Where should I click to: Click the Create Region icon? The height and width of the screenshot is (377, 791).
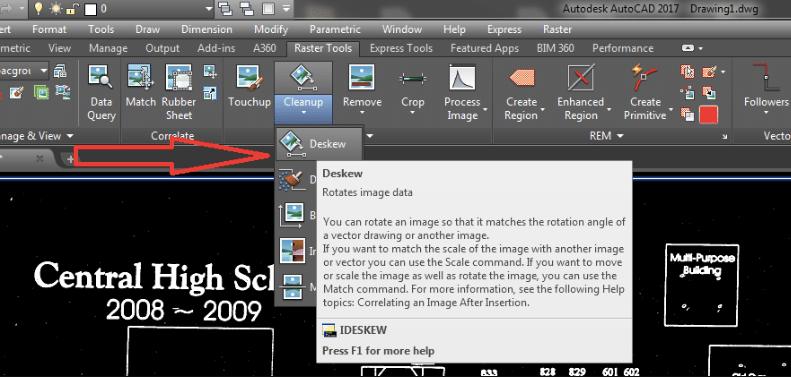[x=522, y=77]
